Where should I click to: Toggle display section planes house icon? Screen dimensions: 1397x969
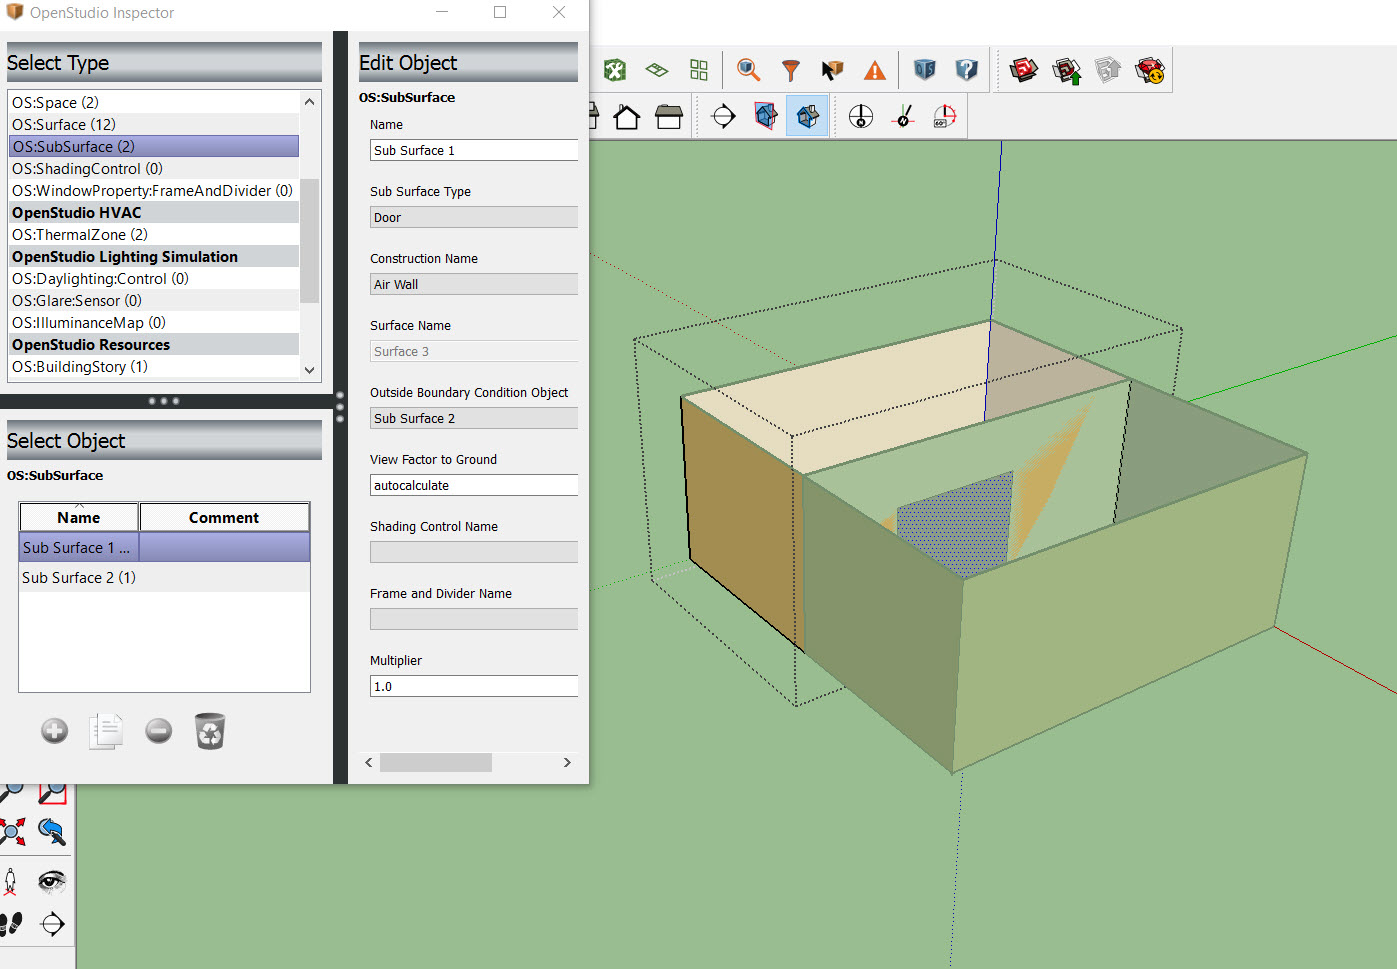766,117
